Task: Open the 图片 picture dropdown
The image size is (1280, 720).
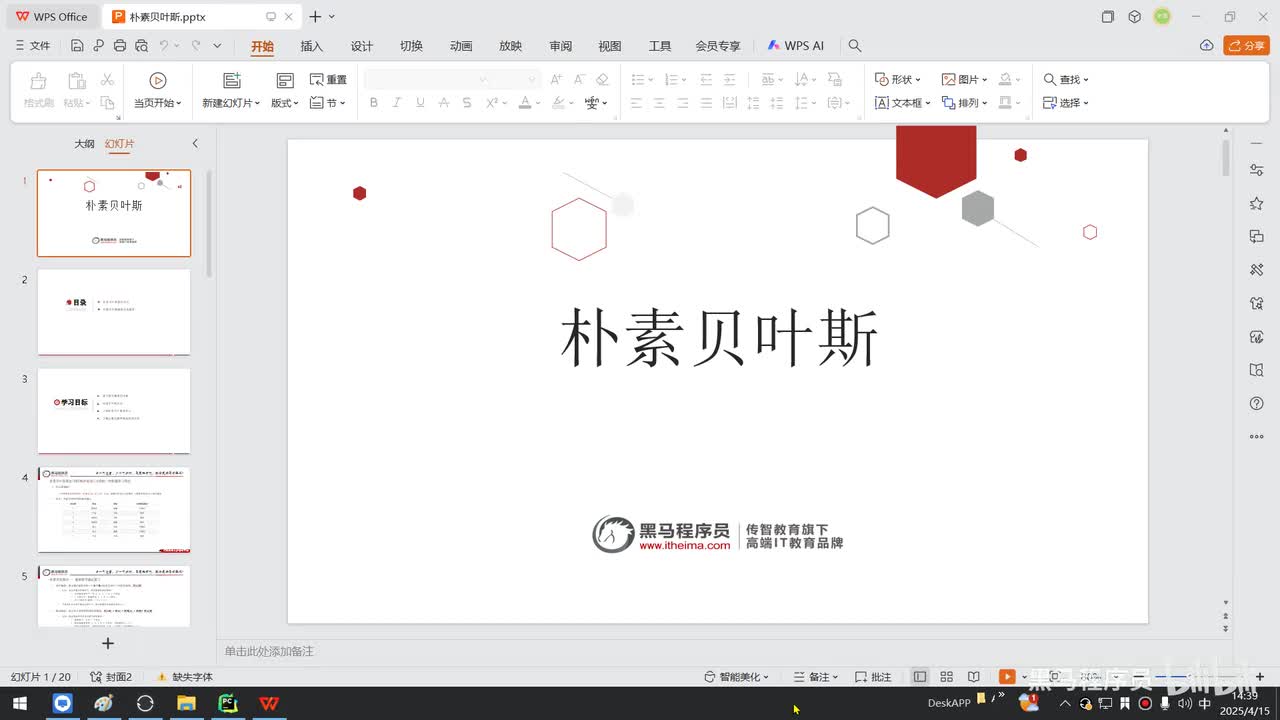Action: click(x=965, y=80)
